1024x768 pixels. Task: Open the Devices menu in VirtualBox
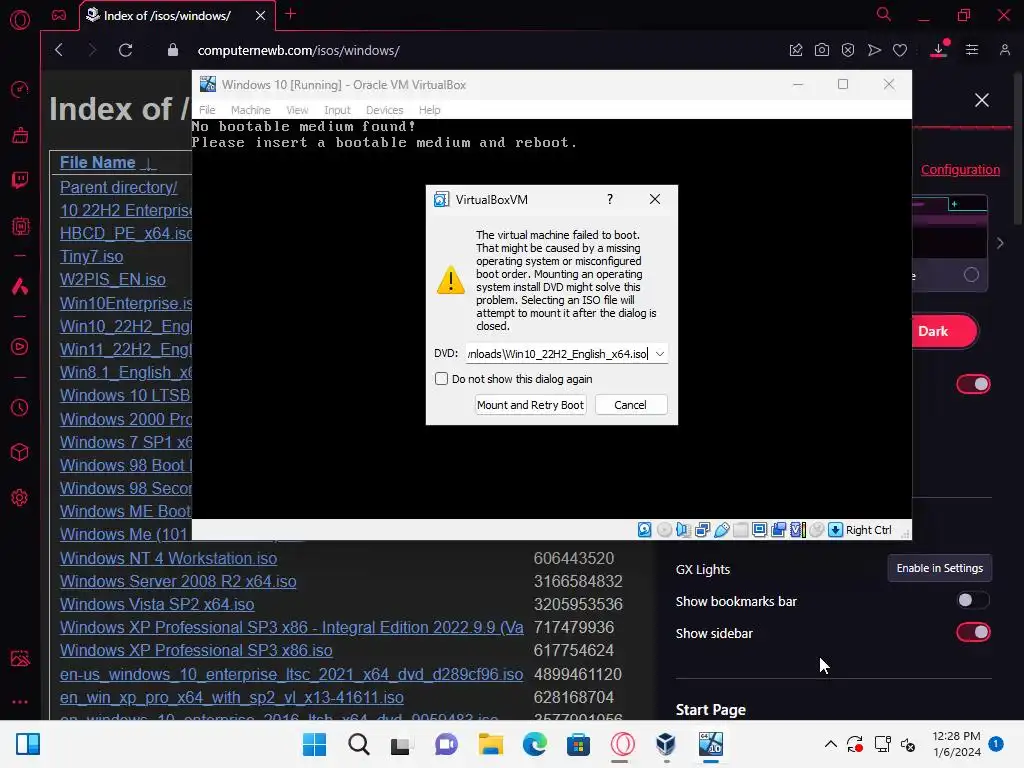click(384, 110)
